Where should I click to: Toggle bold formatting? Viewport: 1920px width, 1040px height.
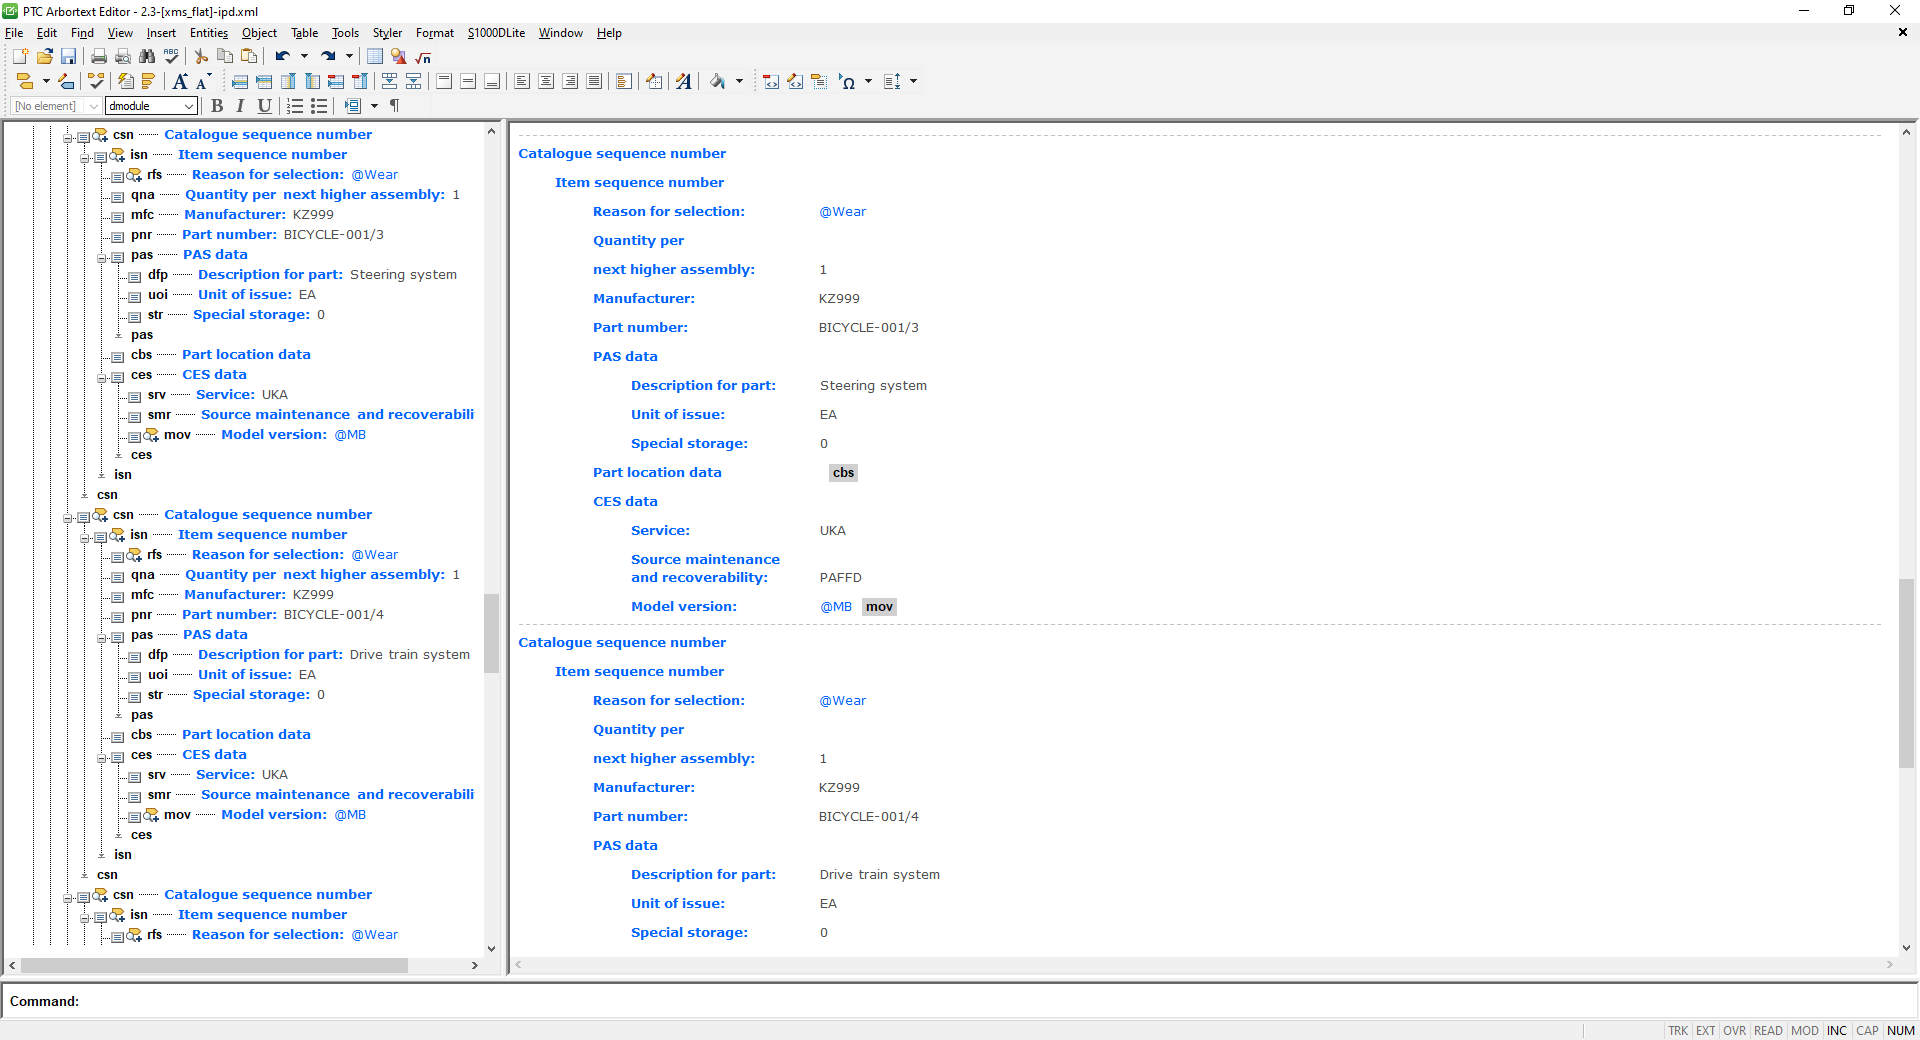(218, 106)
